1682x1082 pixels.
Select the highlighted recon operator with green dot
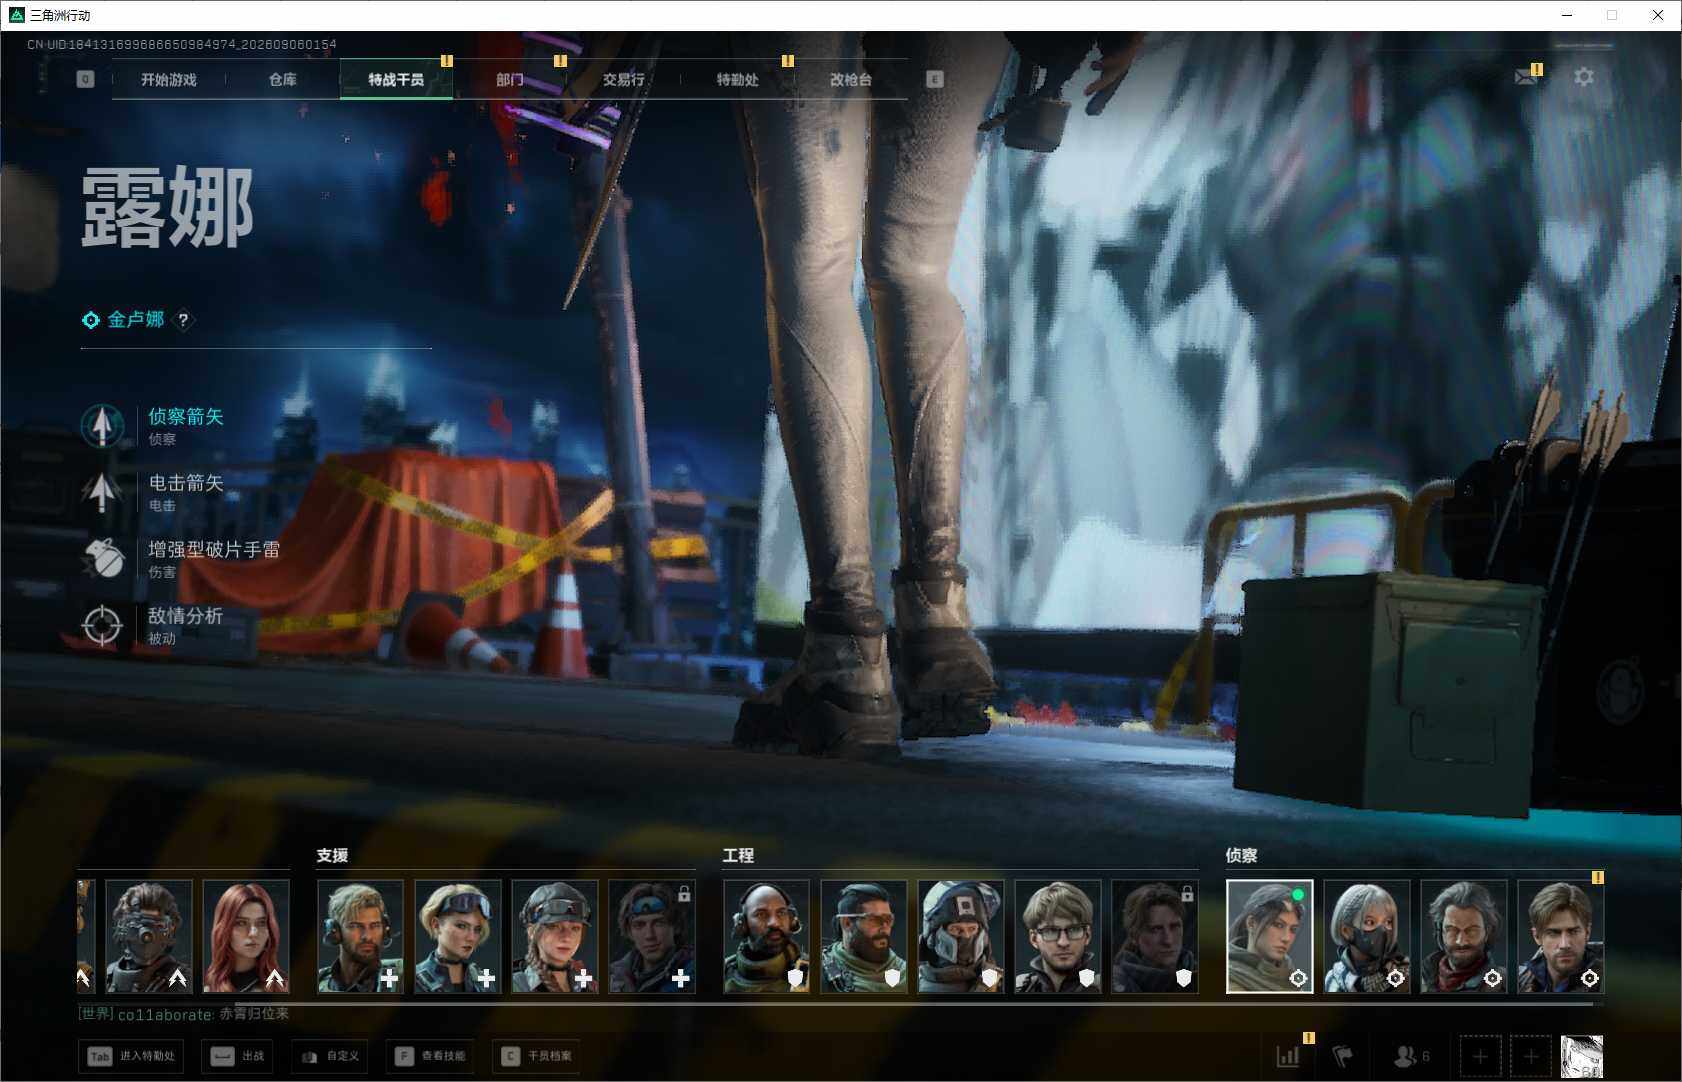(x=1270, y=936)
